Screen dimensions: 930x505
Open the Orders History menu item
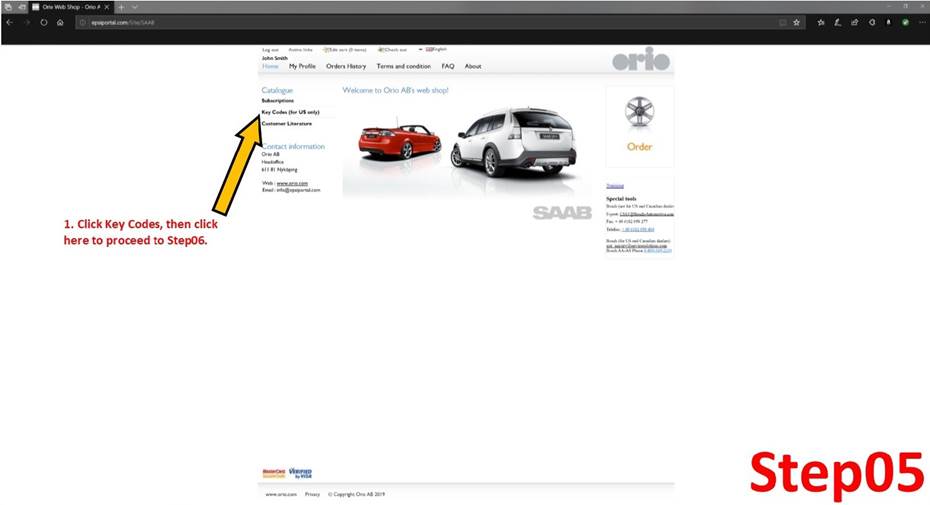coord(346,66)
